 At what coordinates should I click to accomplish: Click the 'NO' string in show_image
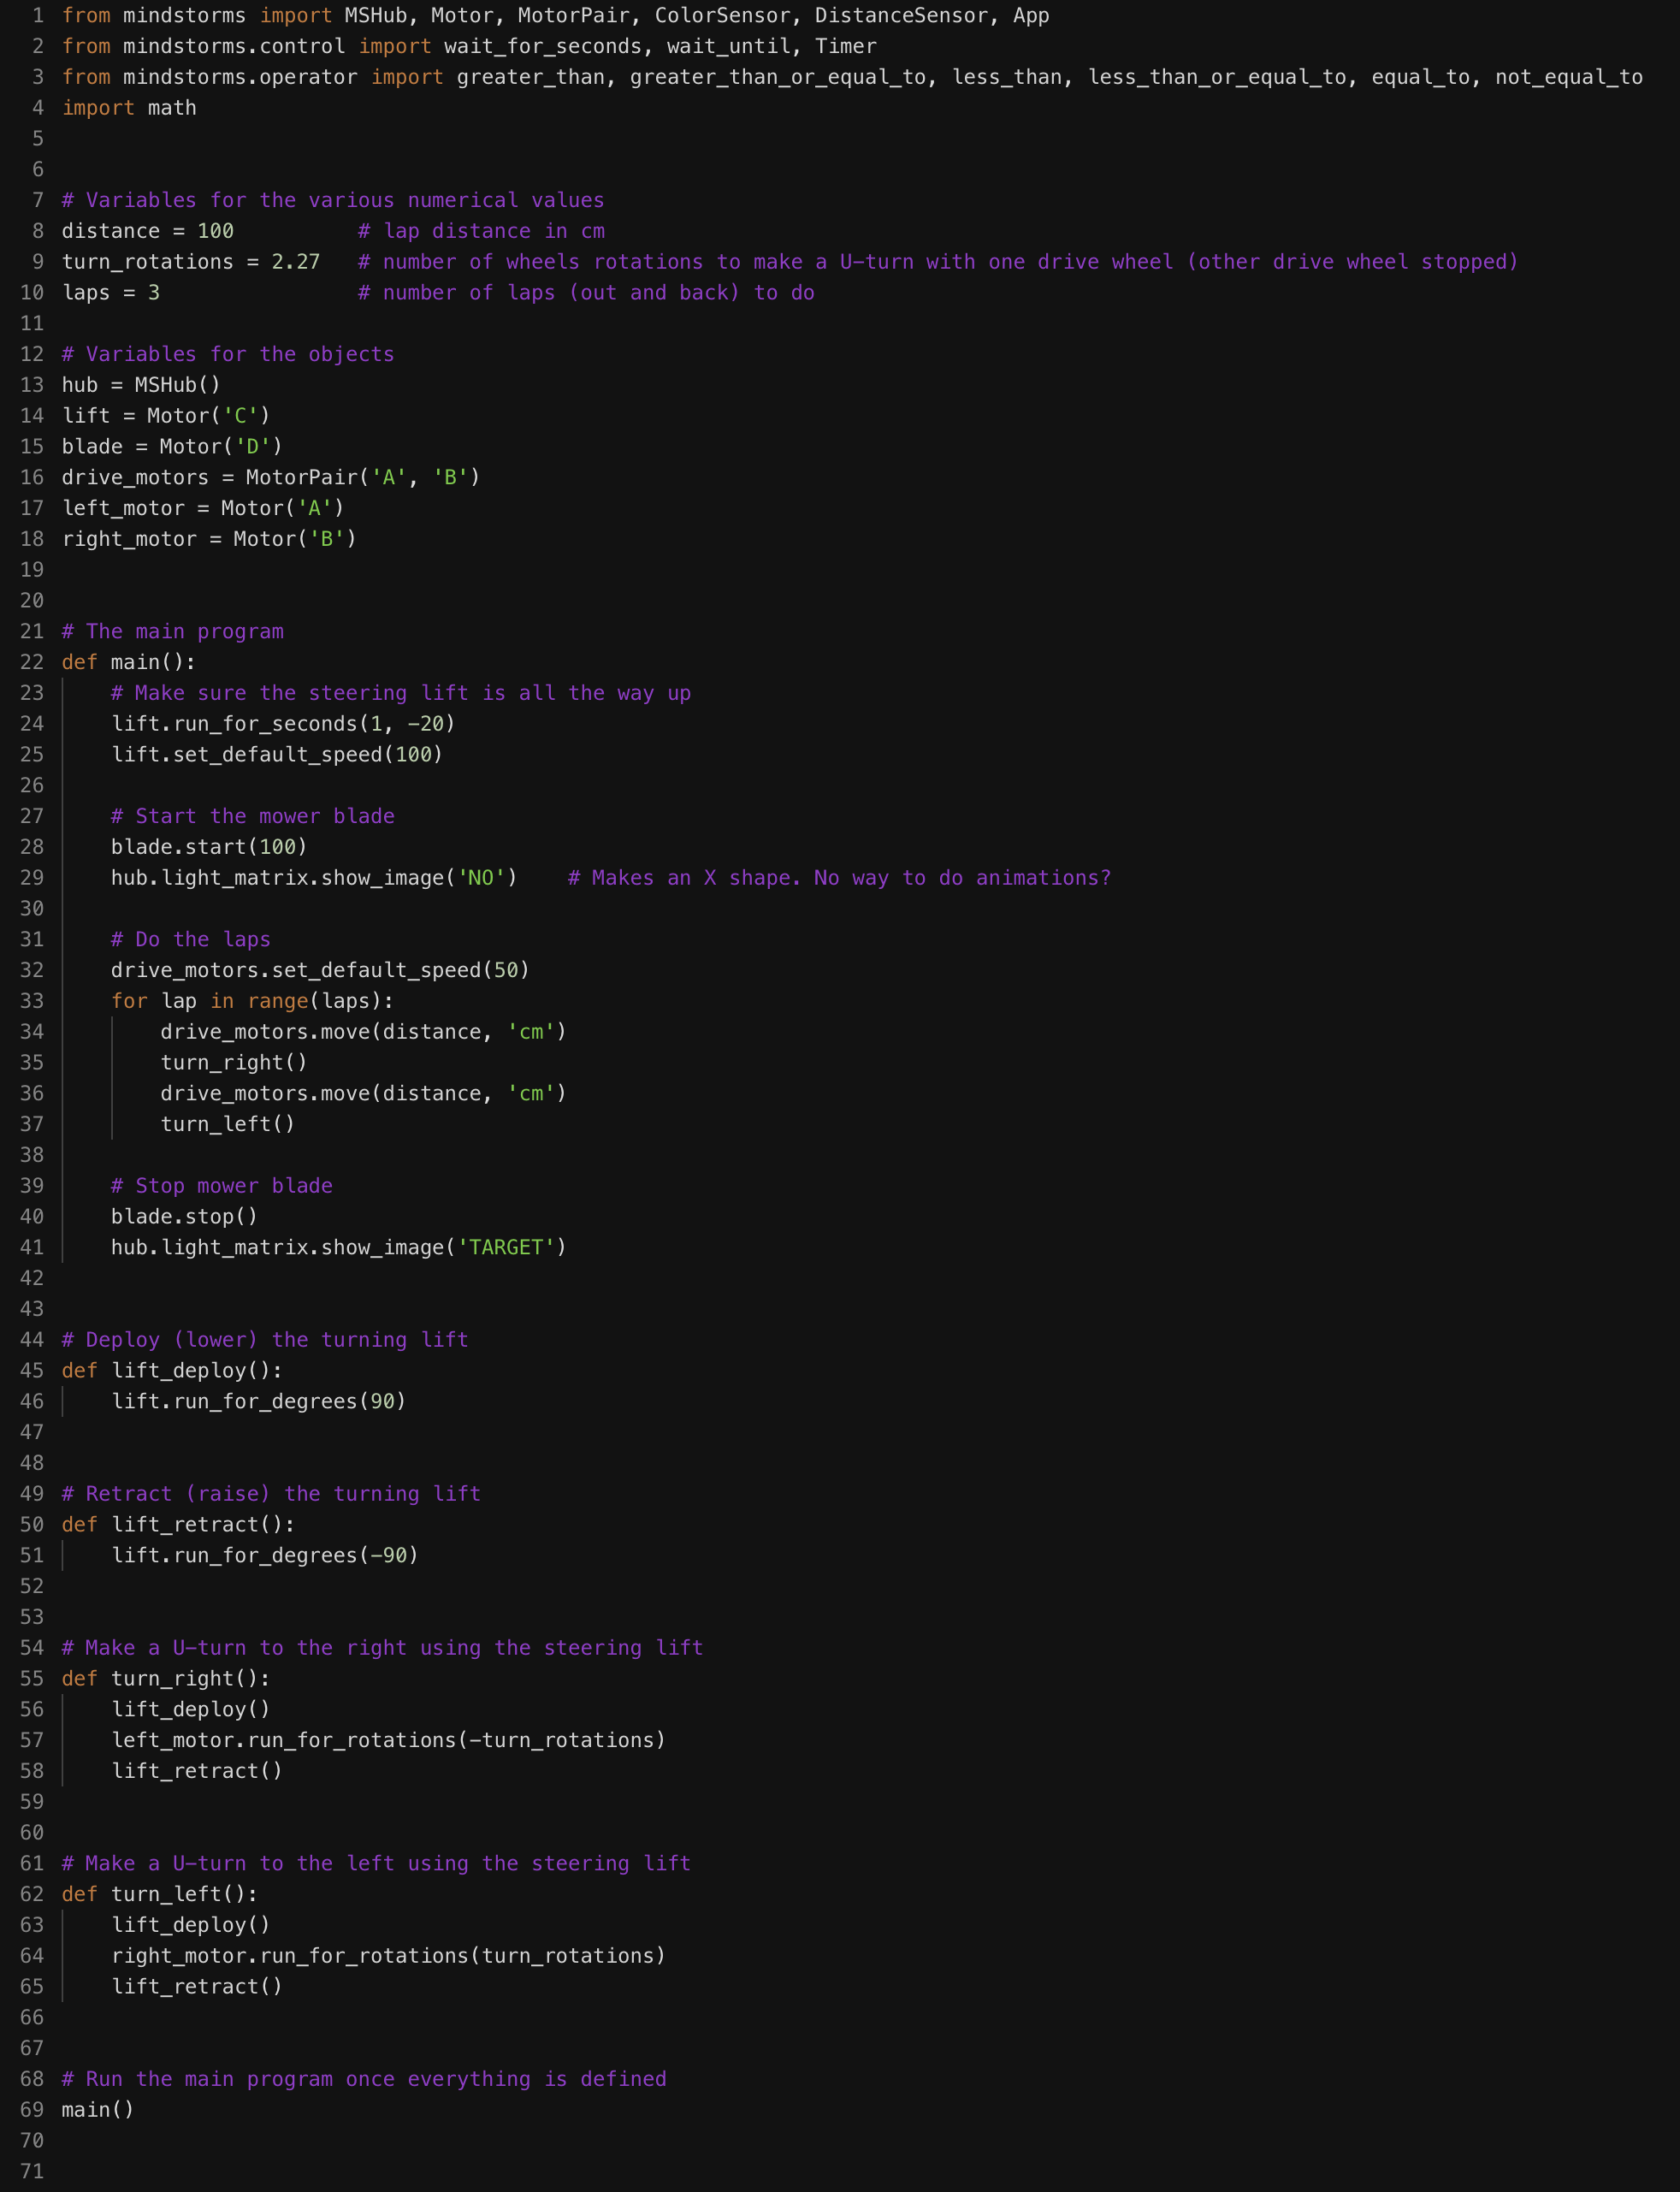click(481, 878)
